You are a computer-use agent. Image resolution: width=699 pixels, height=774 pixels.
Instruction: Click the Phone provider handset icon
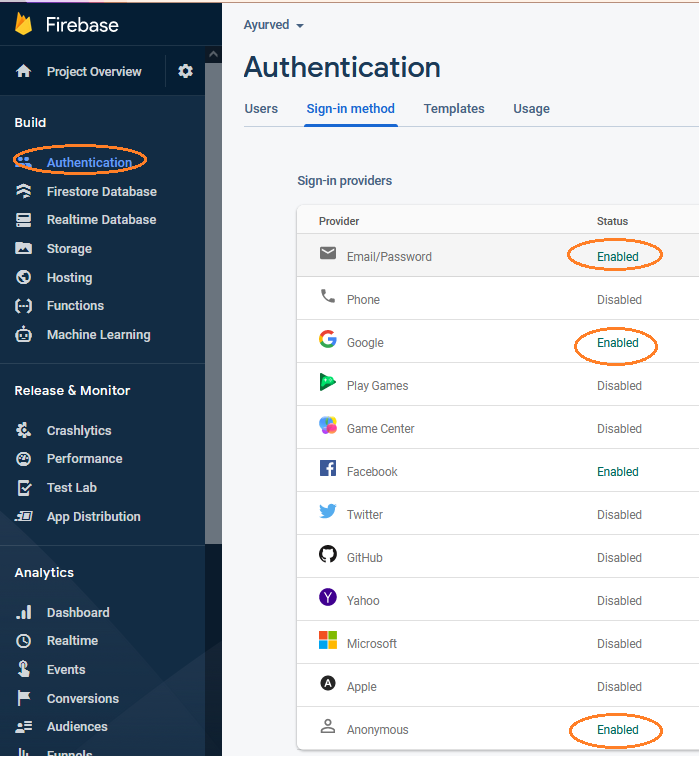328,296
